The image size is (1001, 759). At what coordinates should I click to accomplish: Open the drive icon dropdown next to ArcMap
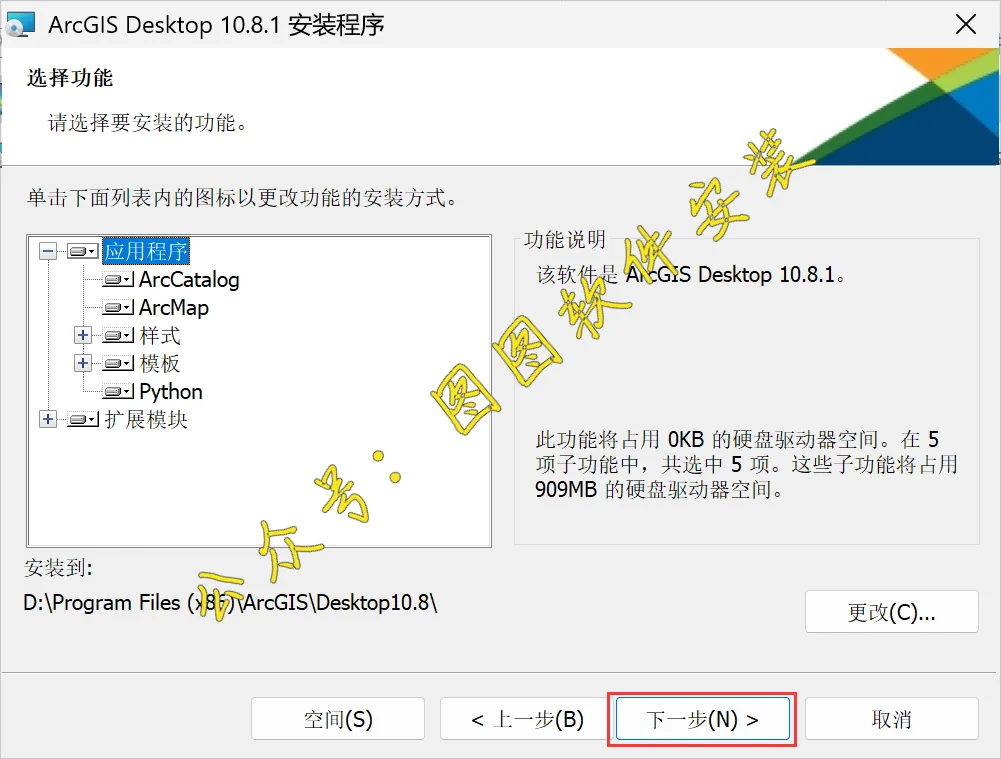[x=118, y=308]
